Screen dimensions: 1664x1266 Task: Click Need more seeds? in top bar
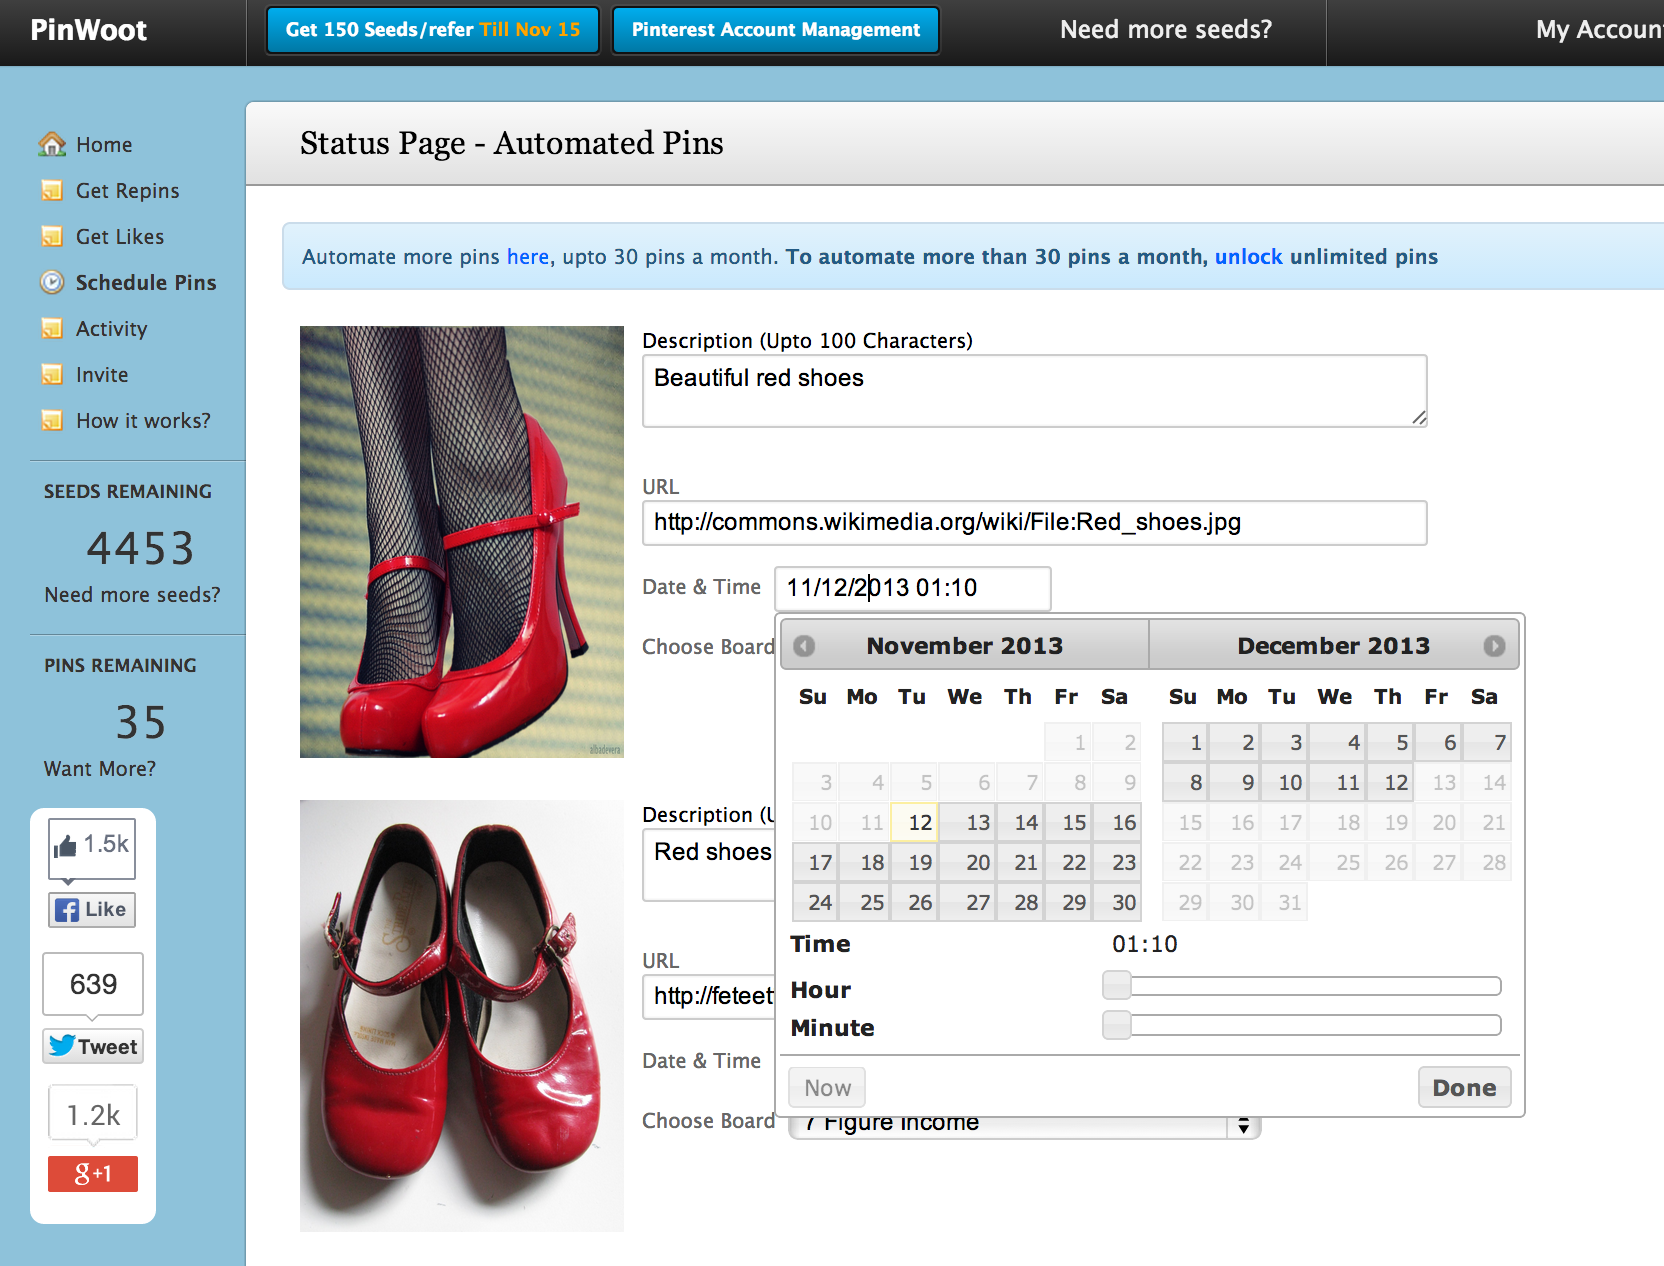click(1166, 30)
